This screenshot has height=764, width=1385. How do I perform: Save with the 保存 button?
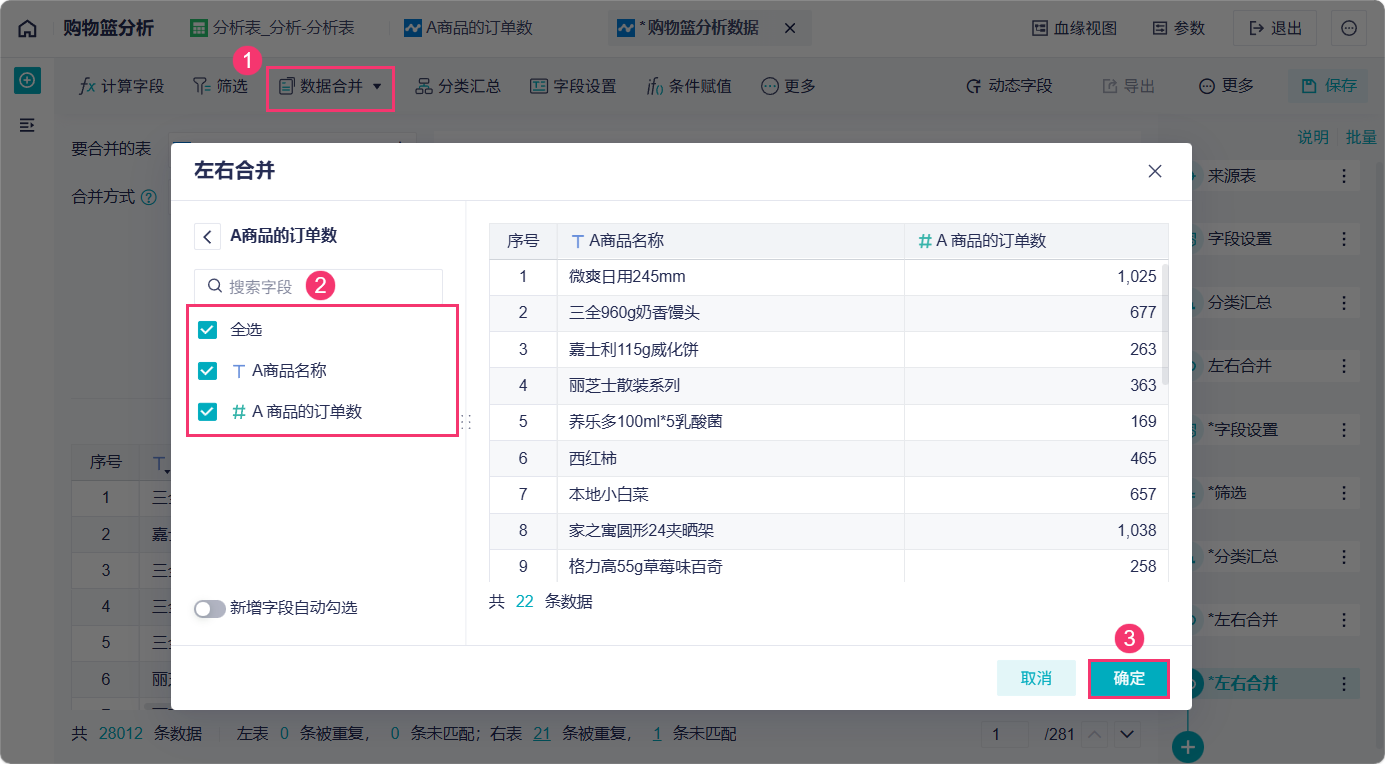coord(1328,86)
